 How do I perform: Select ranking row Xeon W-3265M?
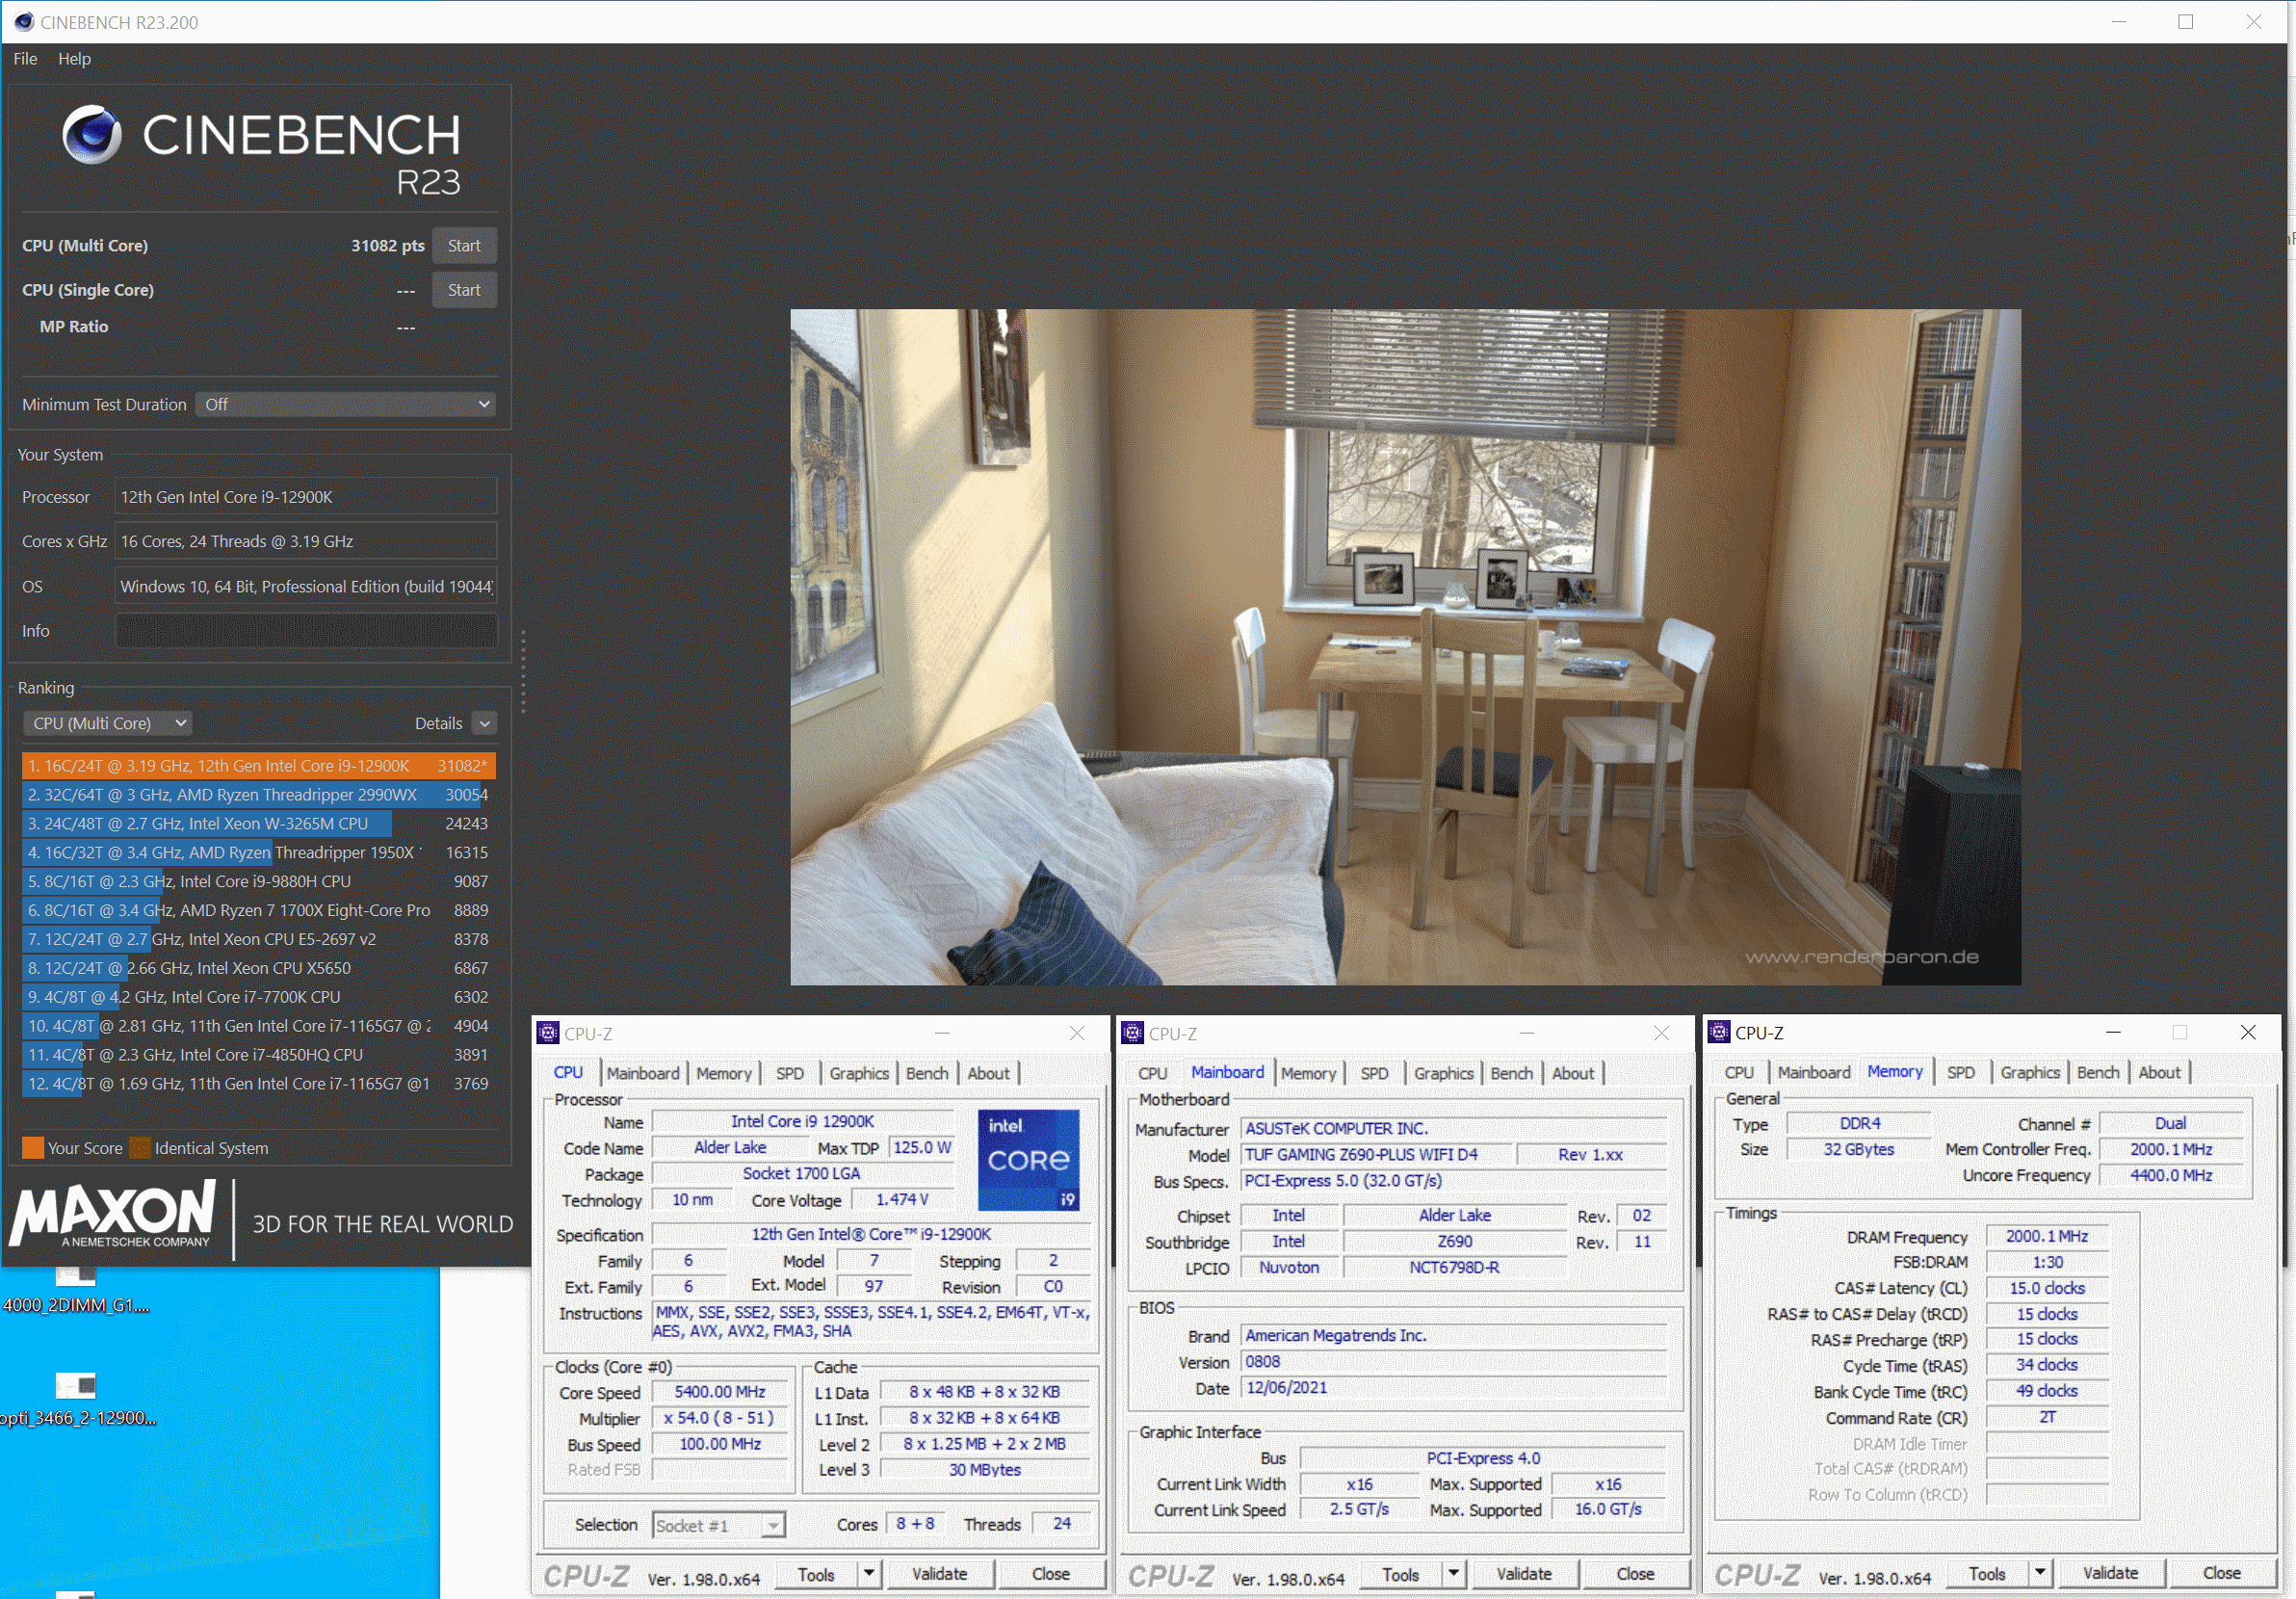(x=258, y=824)
